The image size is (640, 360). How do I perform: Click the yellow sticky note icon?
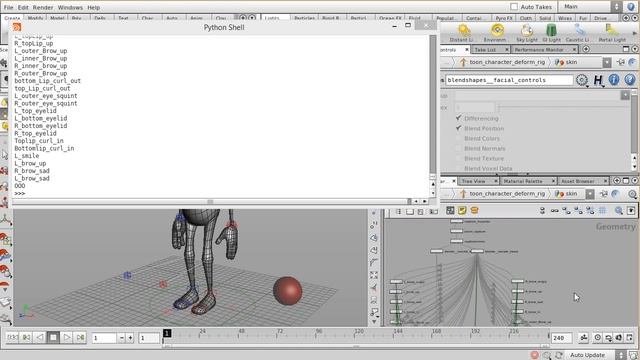pos(462,211)
